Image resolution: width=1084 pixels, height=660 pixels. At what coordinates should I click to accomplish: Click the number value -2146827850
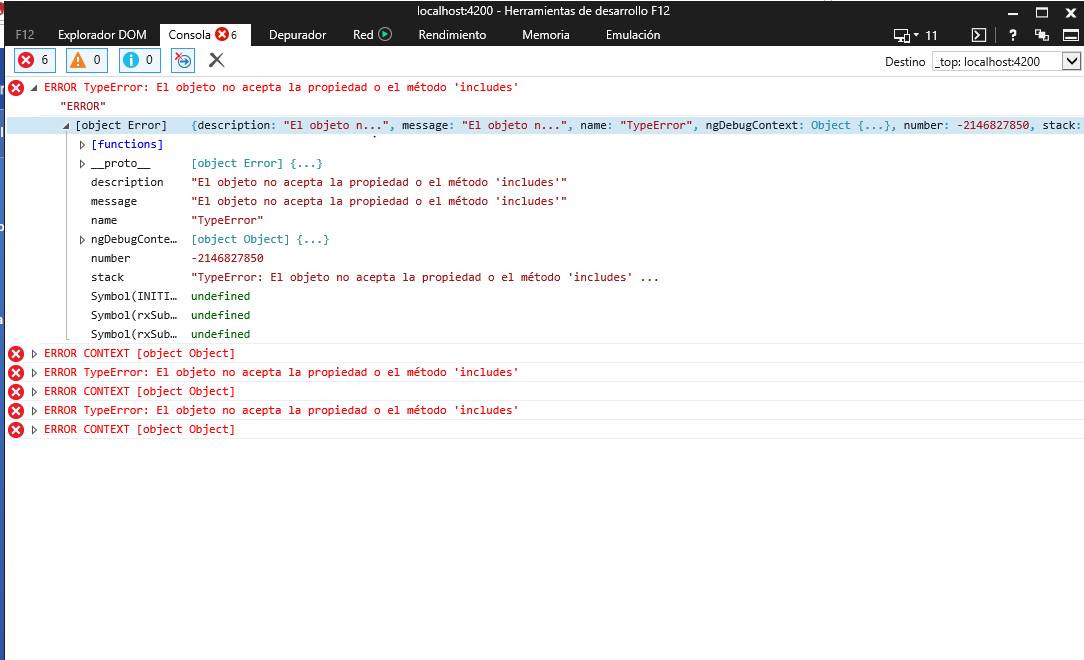coord(227,258)
